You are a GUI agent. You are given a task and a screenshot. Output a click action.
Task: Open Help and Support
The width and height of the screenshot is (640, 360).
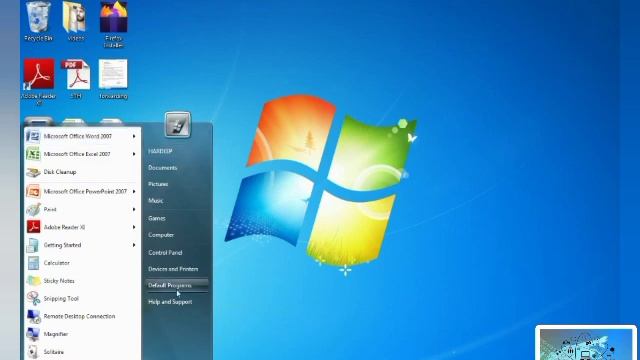(x=170, y=302)
